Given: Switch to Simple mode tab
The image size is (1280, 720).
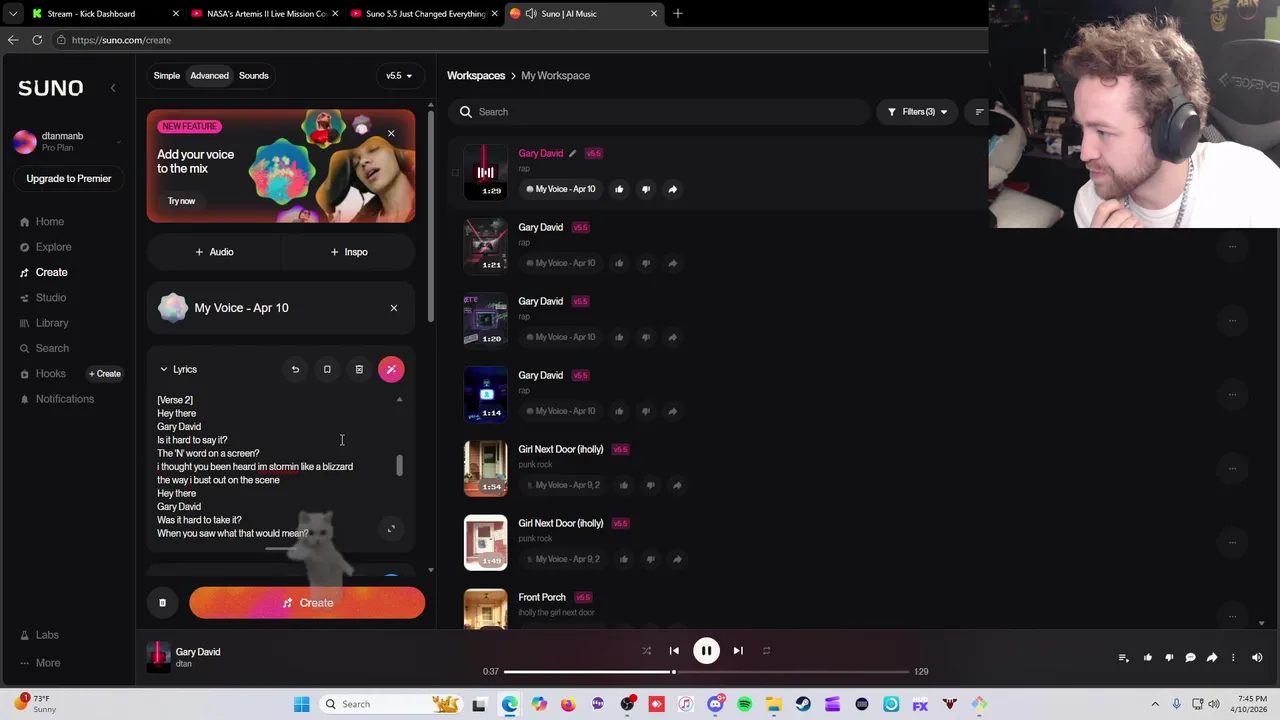Looking at the screenshot, I should coord(167,76).
